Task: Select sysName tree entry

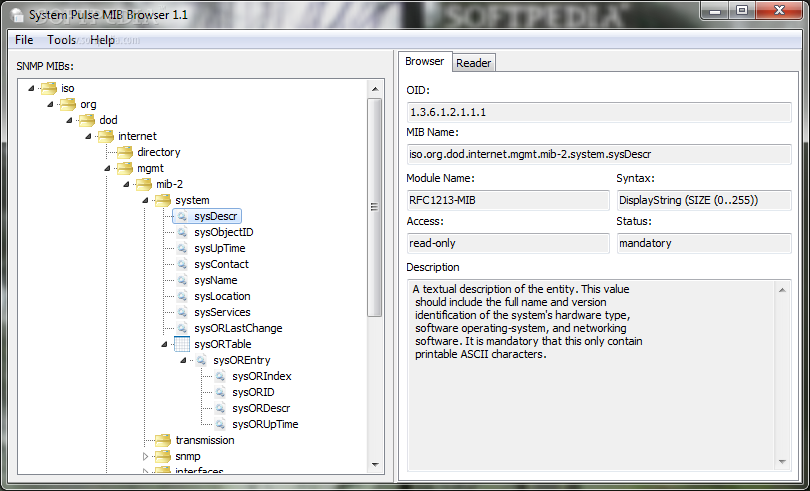Action: pos(216,281)
